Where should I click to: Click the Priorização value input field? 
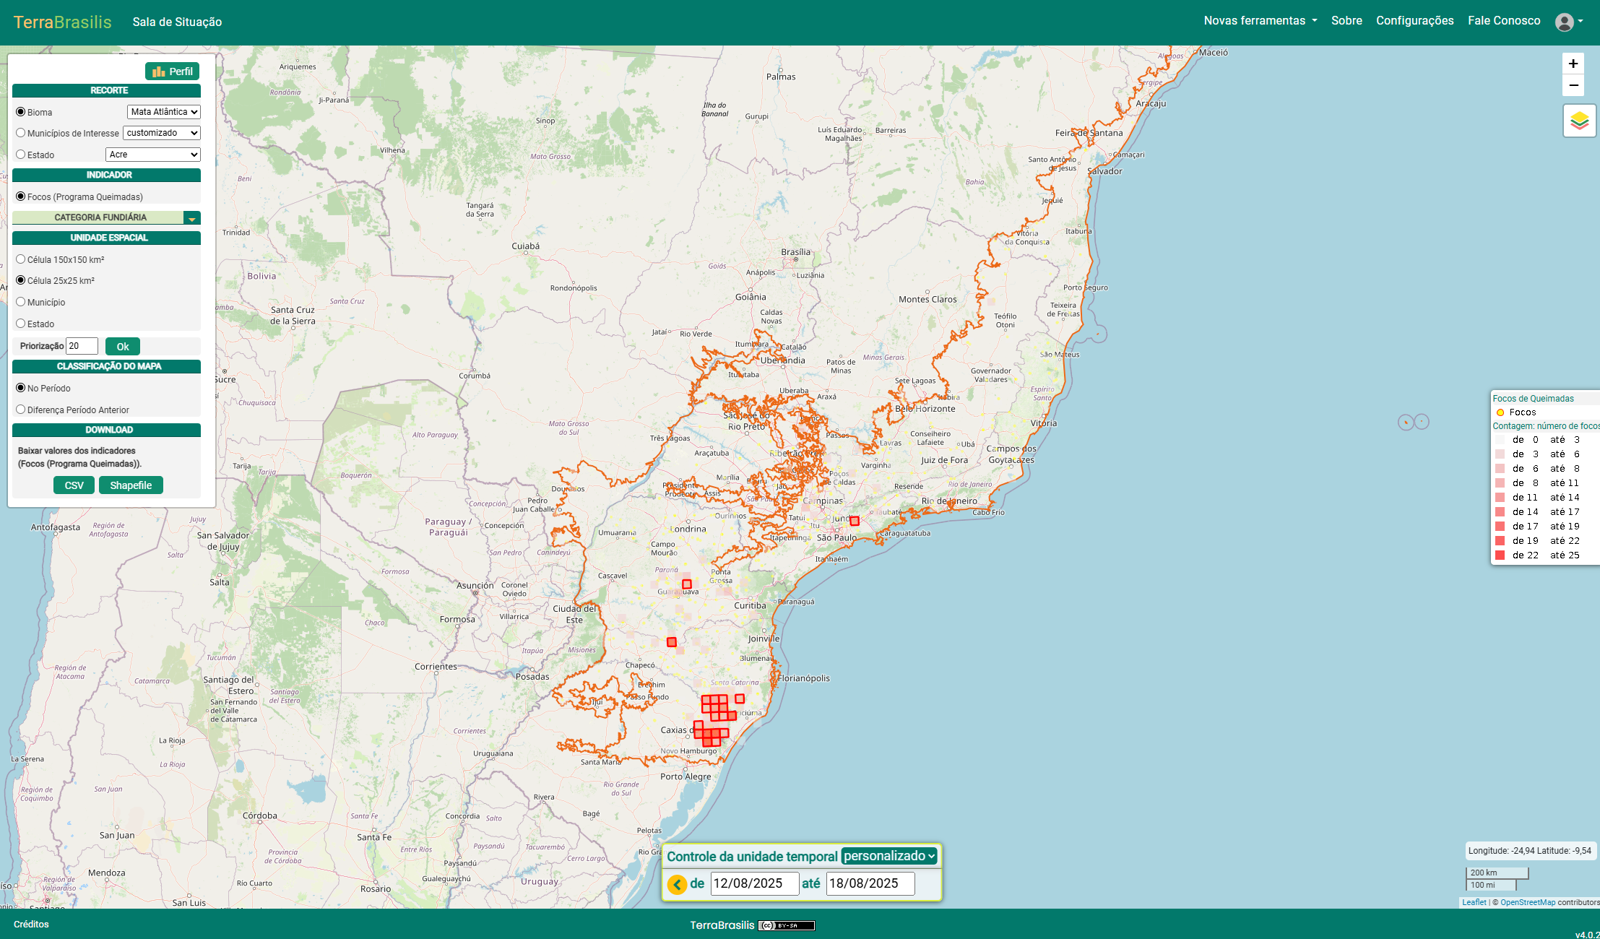pos(82,346)
